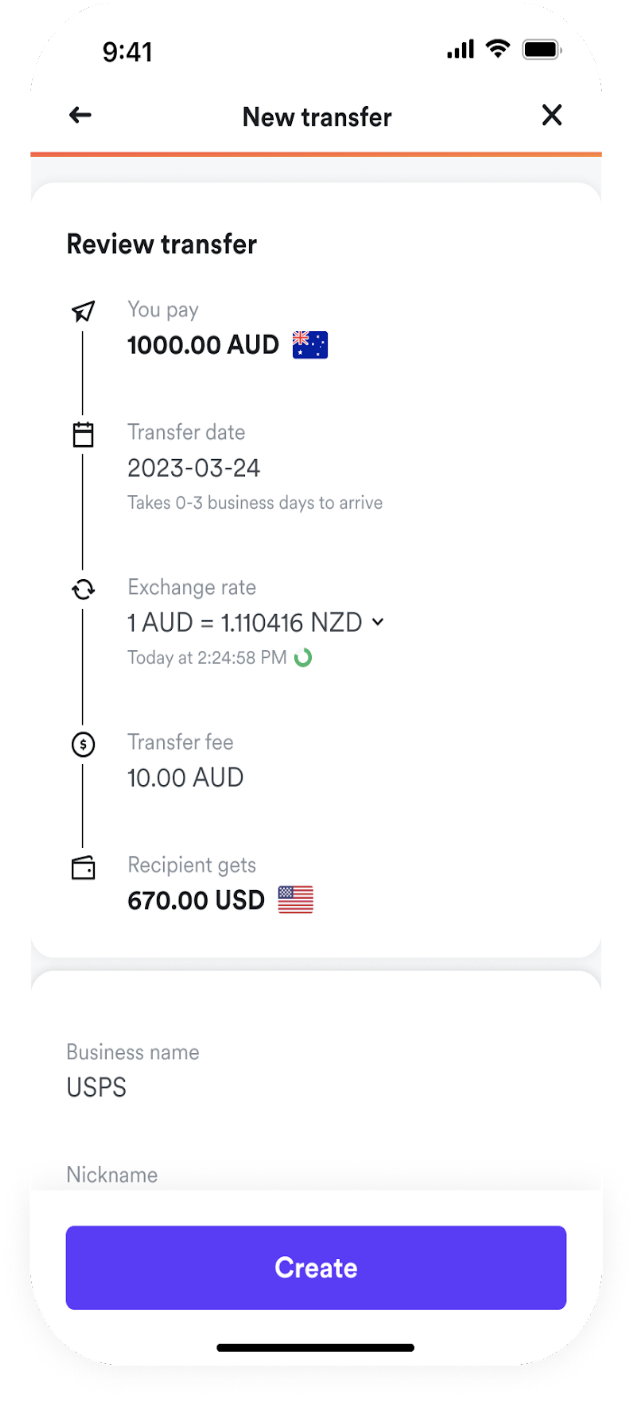Tap the Review transfer heading
Screen dimensions: 638x1410
162,244
